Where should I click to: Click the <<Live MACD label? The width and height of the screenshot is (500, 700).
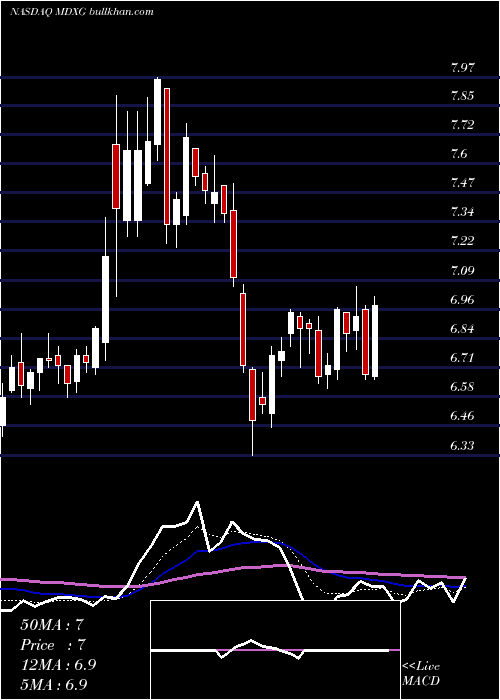[421, 674]
